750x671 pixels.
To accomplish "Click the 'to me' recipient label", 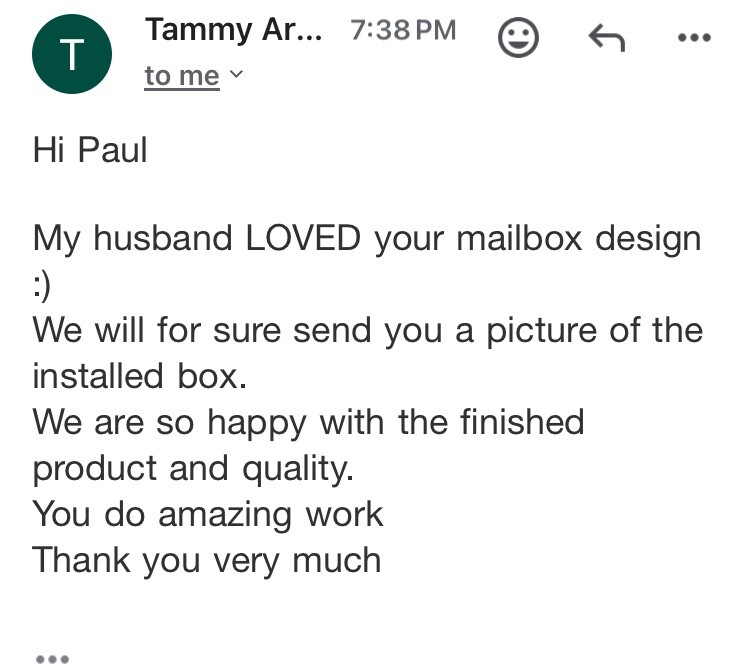I will tap(181, 76).
